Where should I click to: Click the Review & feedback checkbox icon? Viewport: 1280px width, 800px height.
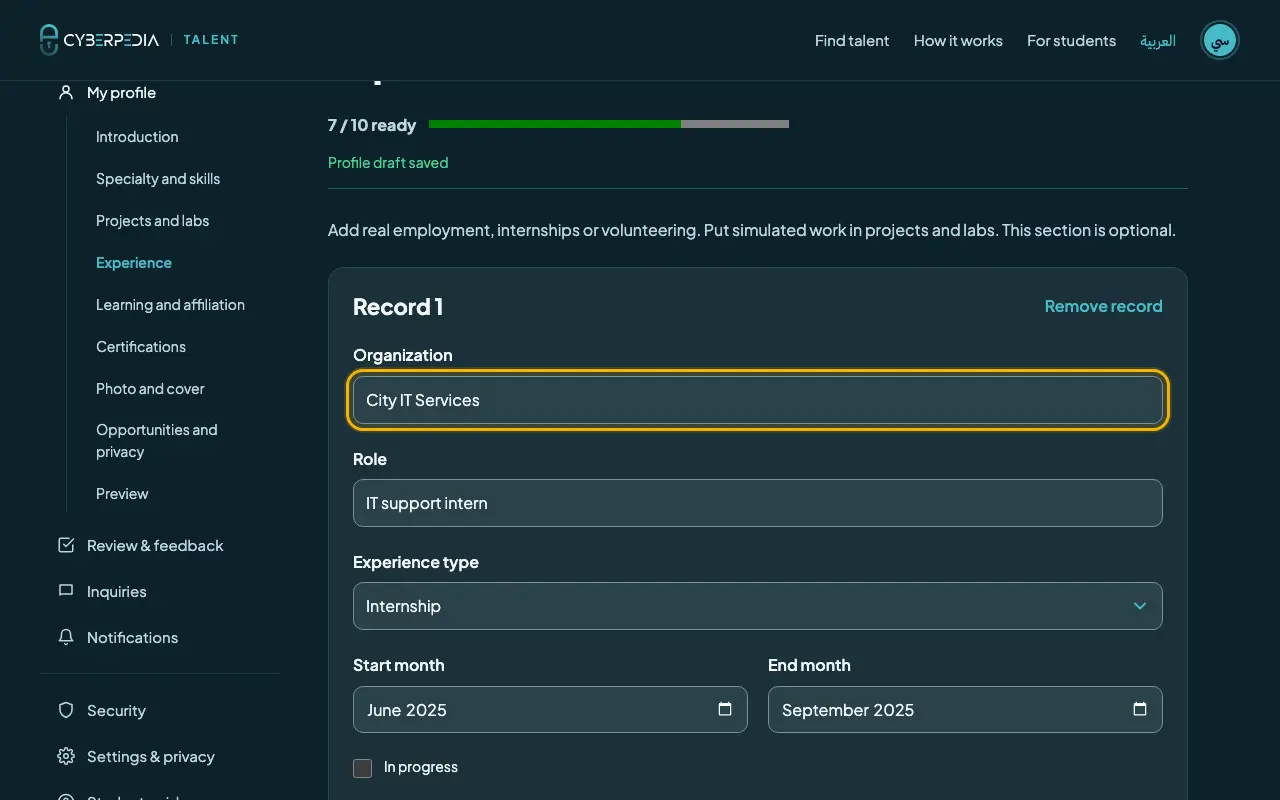(x=66, y=545)
